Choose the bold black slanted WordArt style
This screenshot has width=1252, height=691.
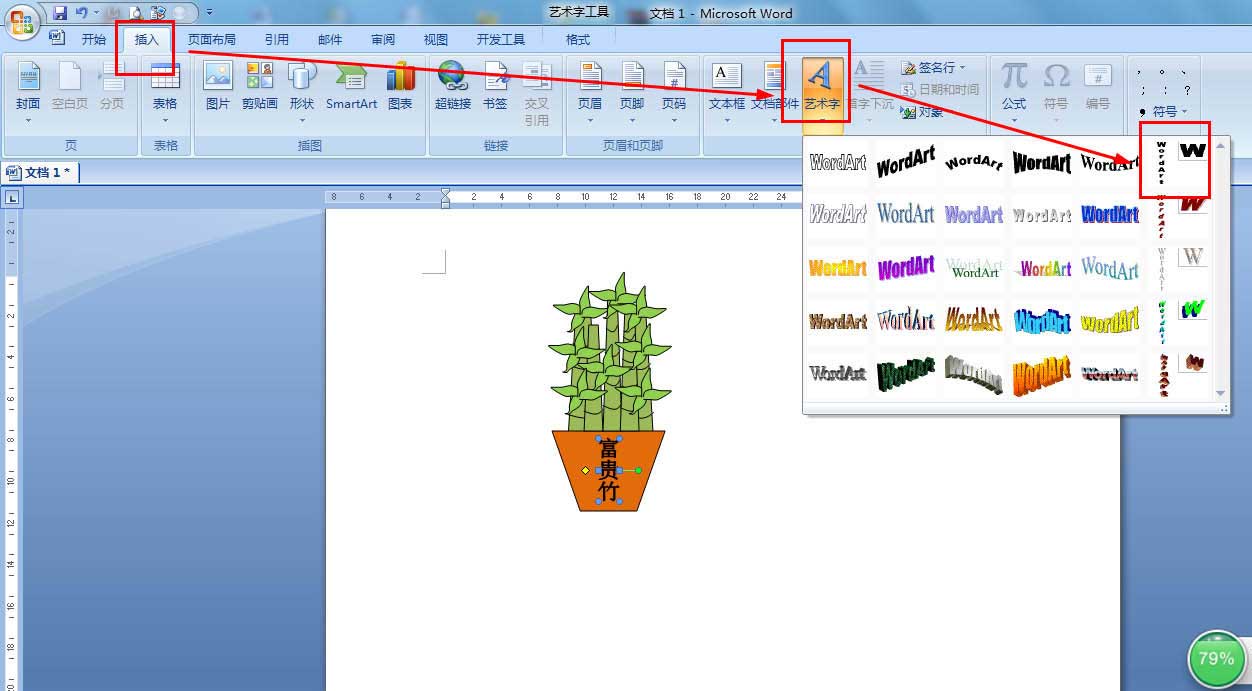(x=906, y=162)
